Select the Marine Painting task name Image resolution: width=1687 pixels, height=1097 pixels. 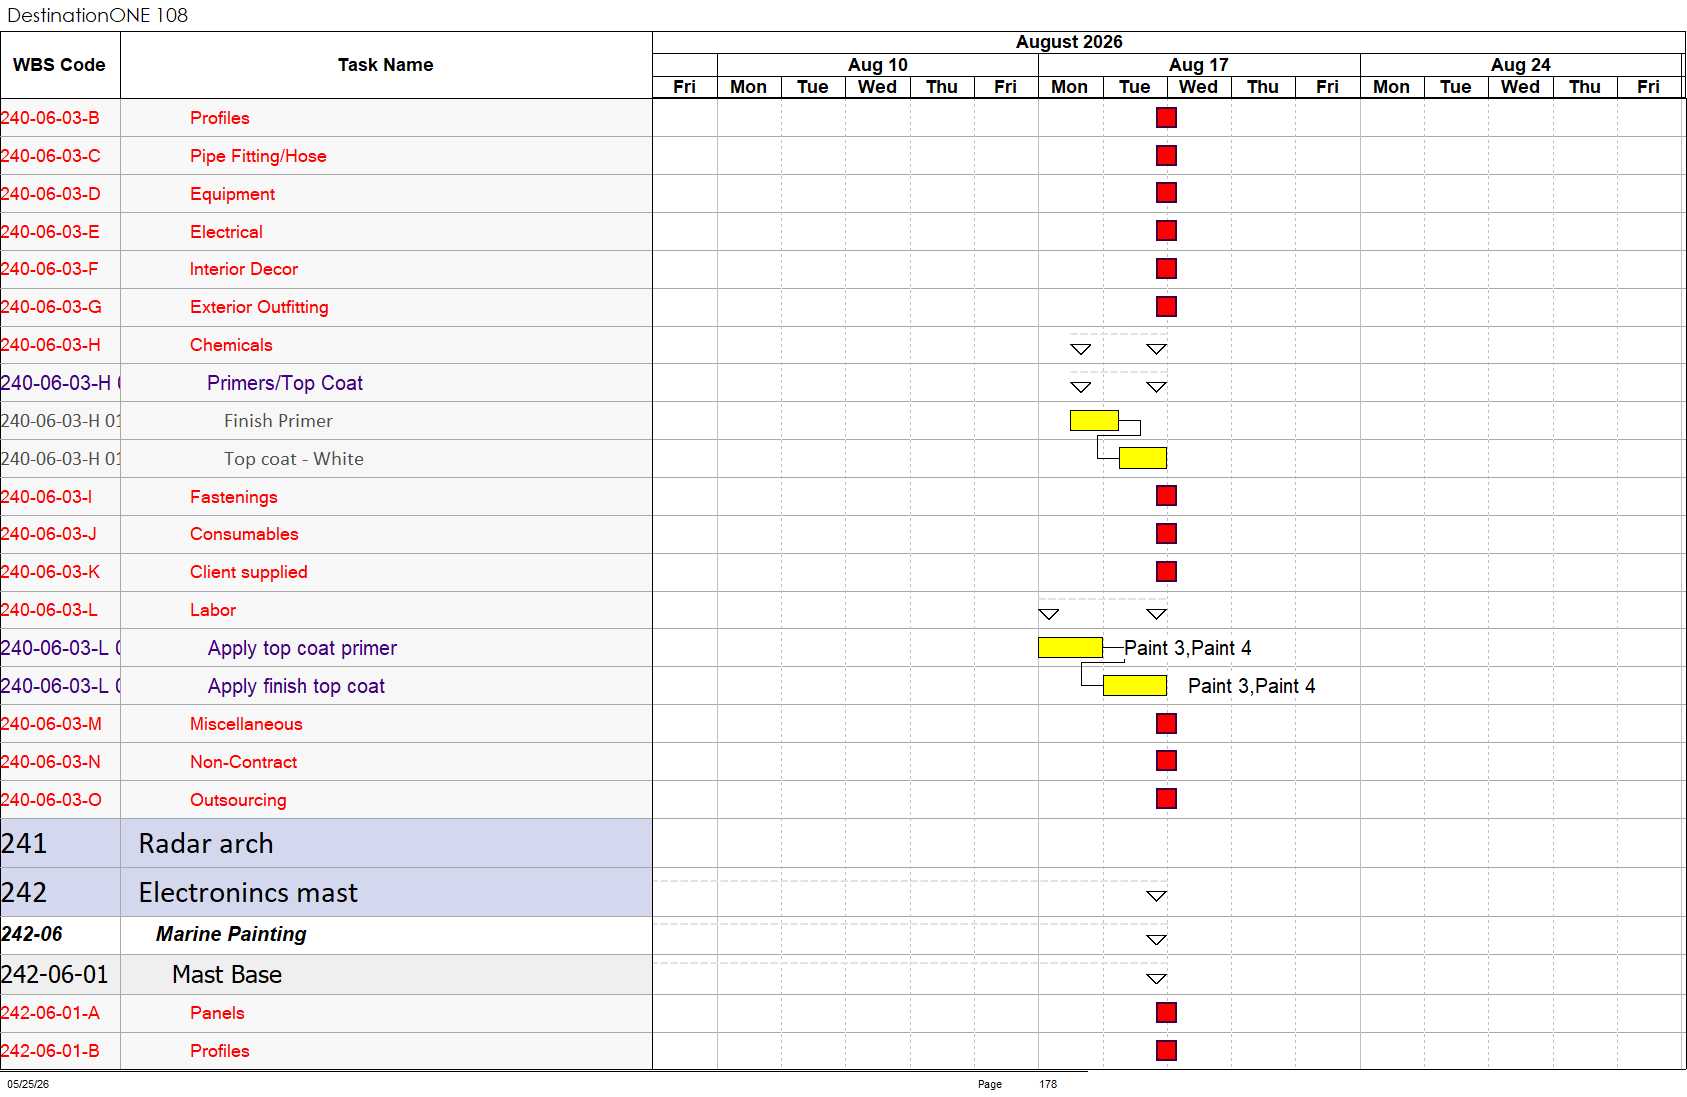click(231, 934)
